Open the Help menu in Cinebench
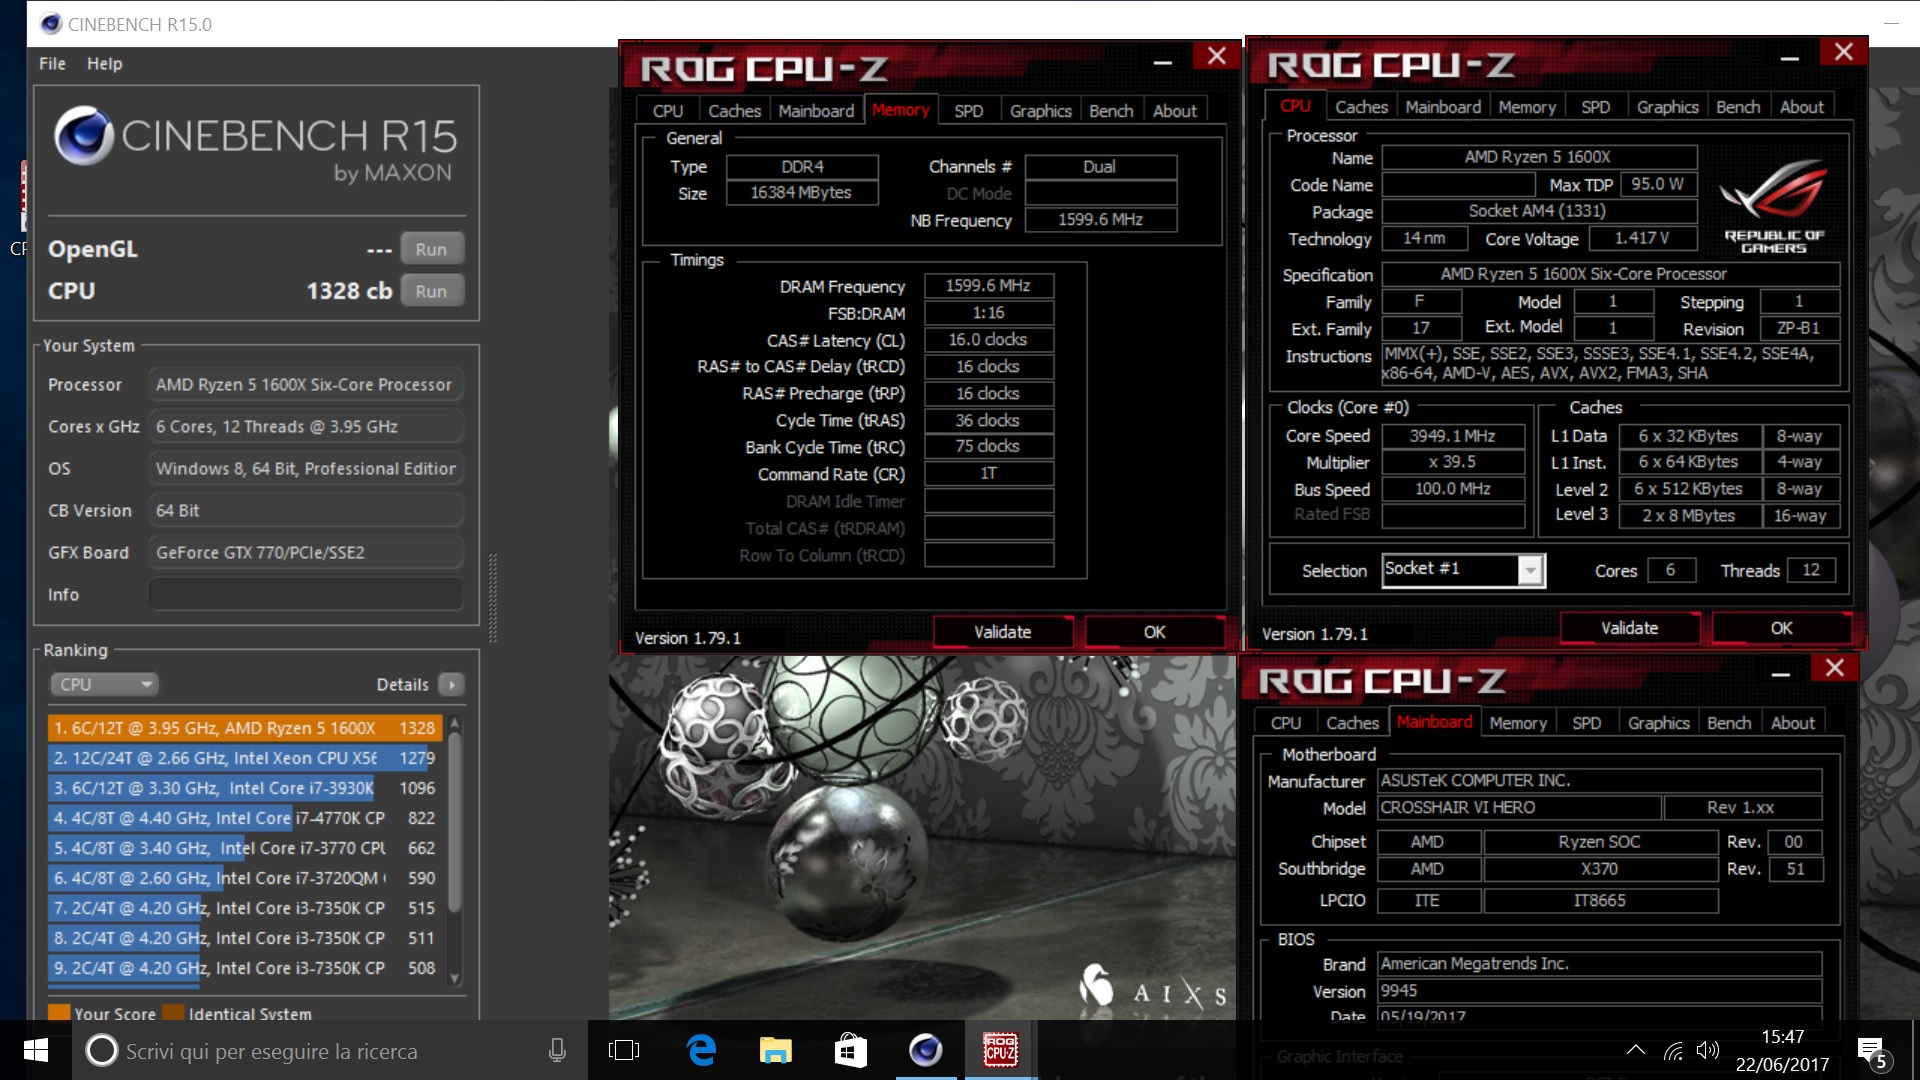 [104, 63]
